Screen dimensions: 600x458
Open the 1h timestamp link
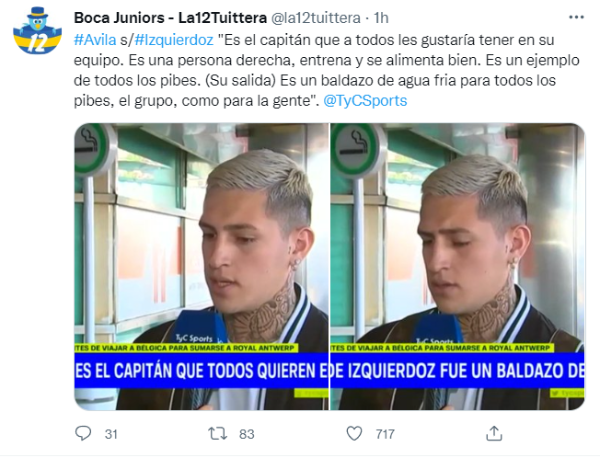(381, 18)
